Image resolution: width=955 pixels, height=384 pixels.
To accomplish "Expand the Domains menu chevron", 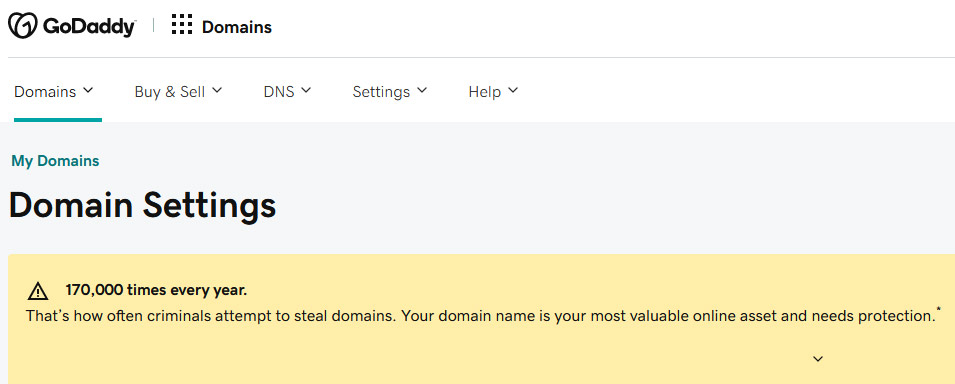I will pos(88,90).
